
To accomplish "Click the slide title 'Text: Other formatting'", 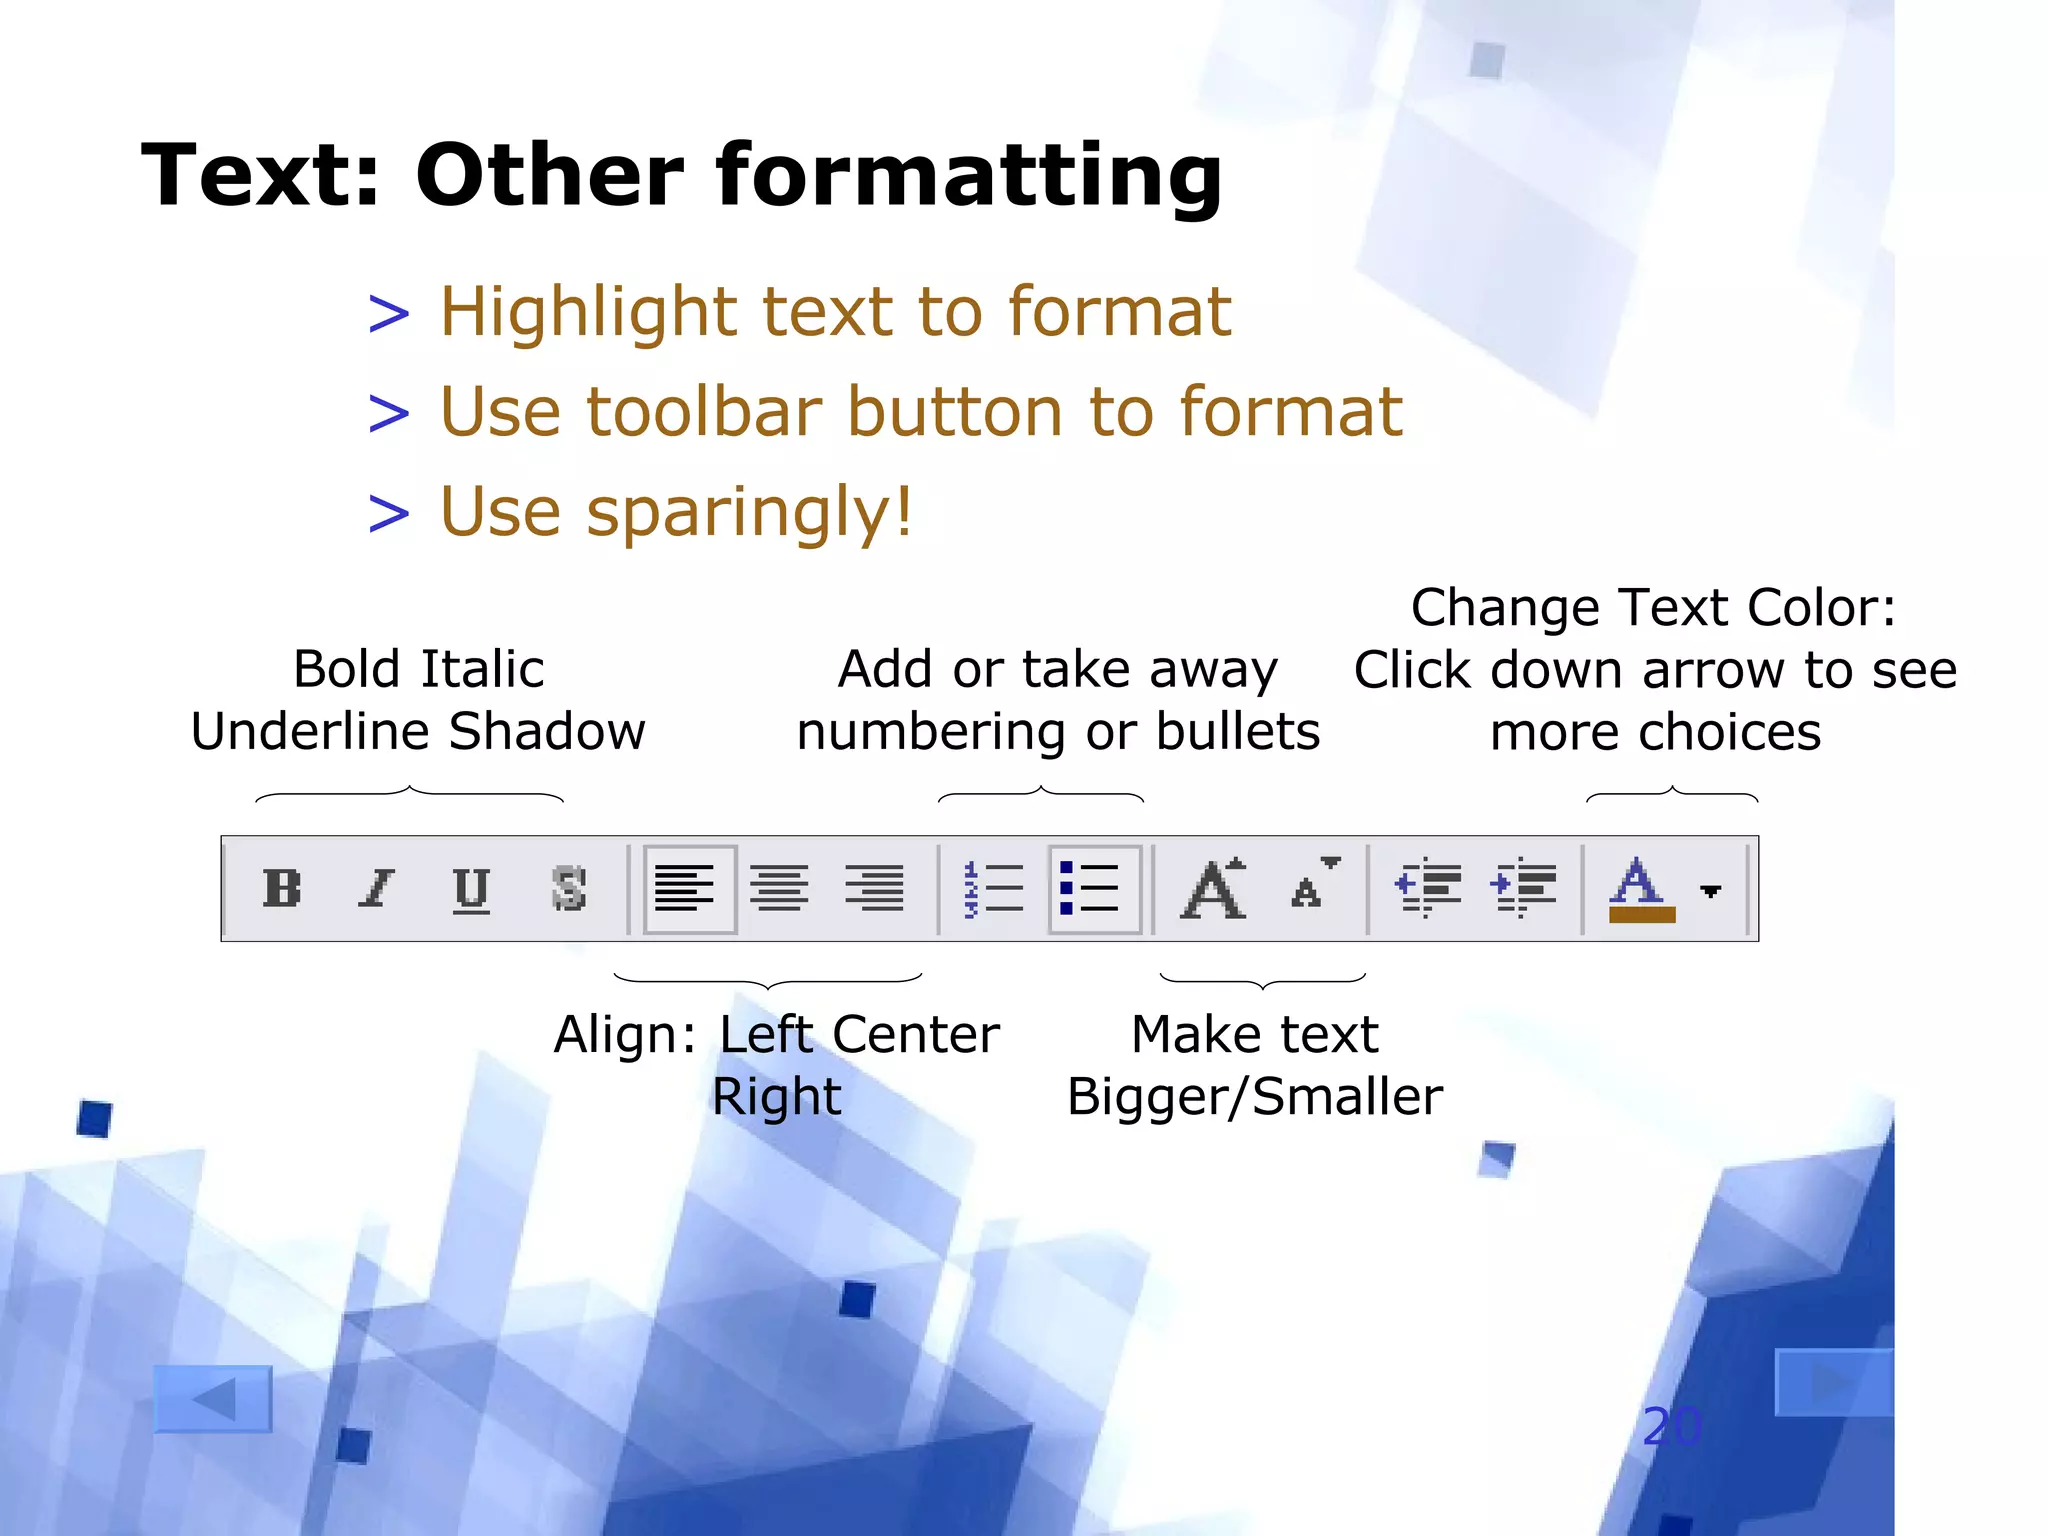I will (681, 176).
